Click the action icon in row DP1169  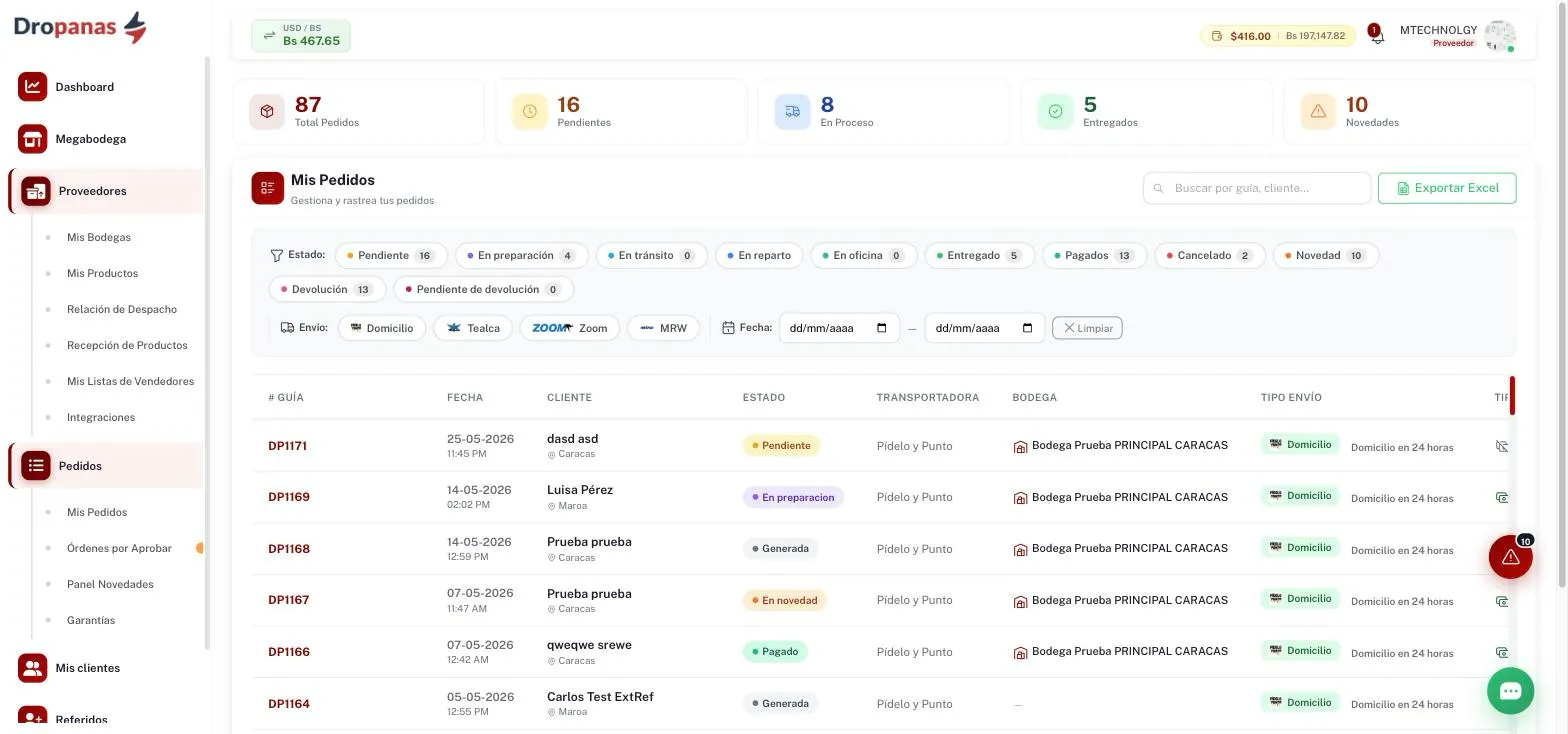tap(1501, 497)
